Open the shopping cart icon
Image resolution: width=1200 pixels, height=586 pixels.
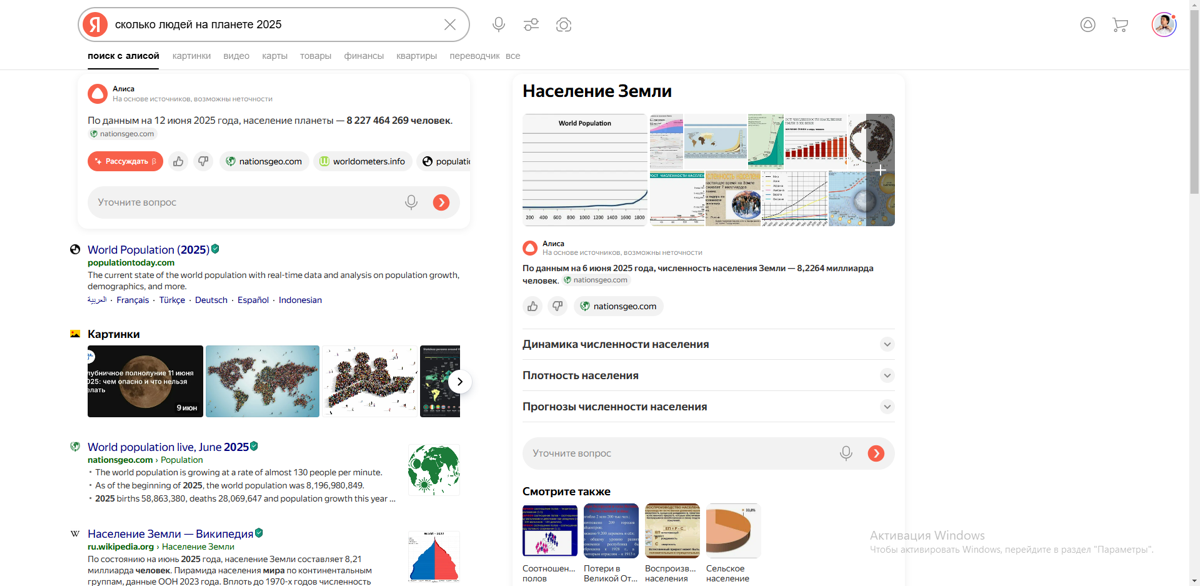pos(1120,24)
